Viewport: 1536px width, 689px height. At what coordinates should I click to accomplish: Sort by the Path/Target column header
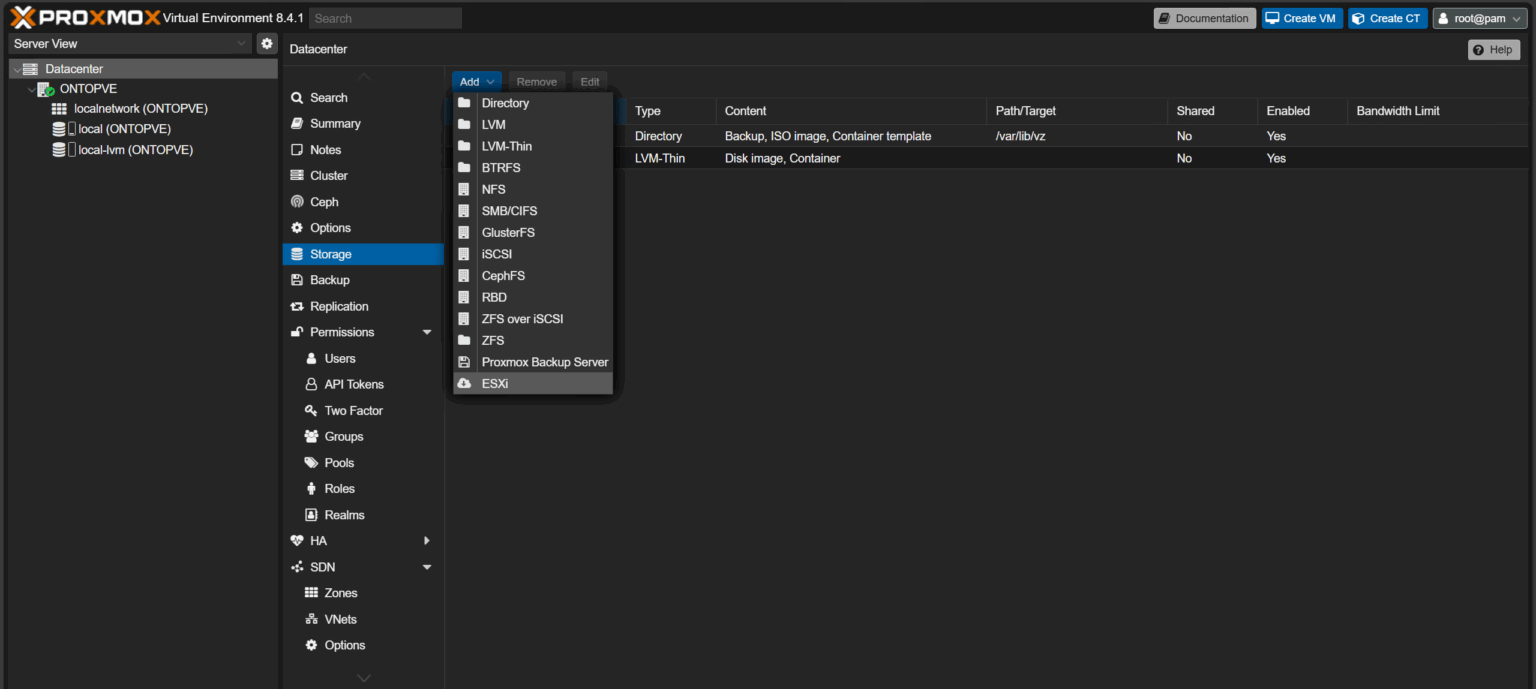[x=1077, y=111]
